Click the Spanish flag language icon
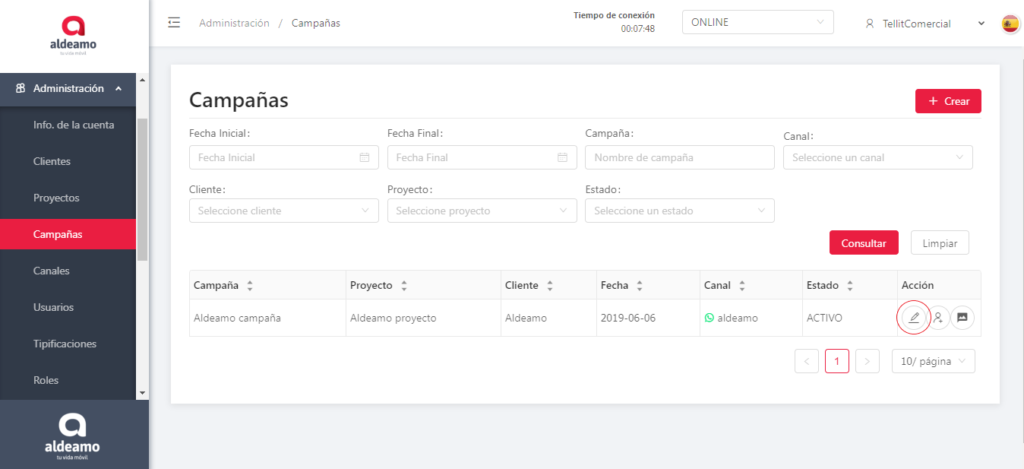 tap(1010, 23)
